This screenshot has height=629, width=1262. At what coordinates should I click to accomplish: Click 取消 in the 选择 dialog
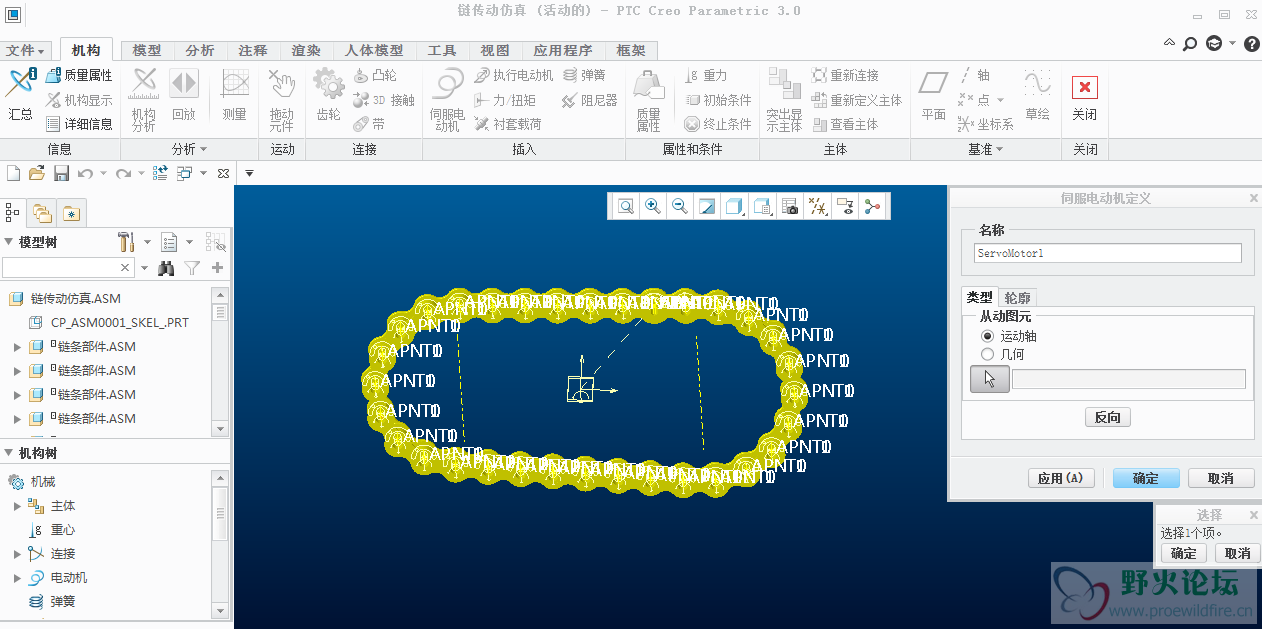click(x=1238, y=553)
